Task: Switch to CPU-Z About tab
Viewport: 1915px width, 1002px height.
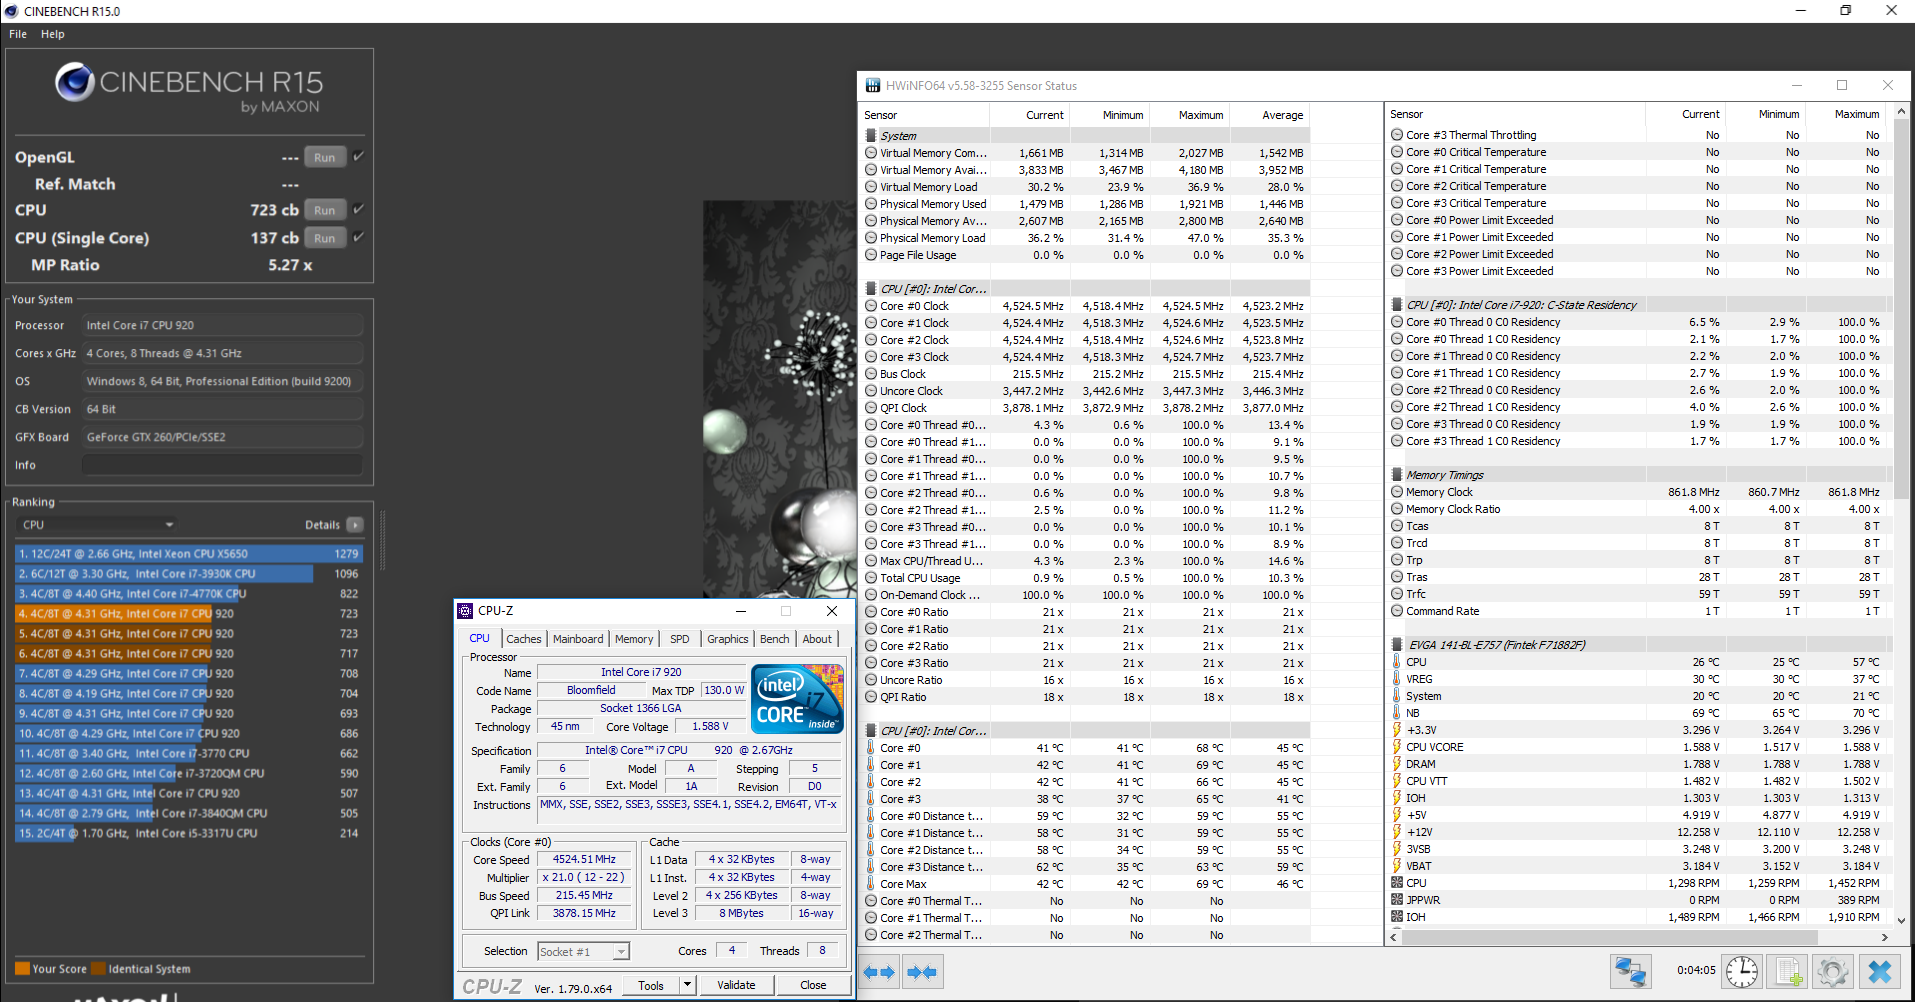Action: click(817, 639)
